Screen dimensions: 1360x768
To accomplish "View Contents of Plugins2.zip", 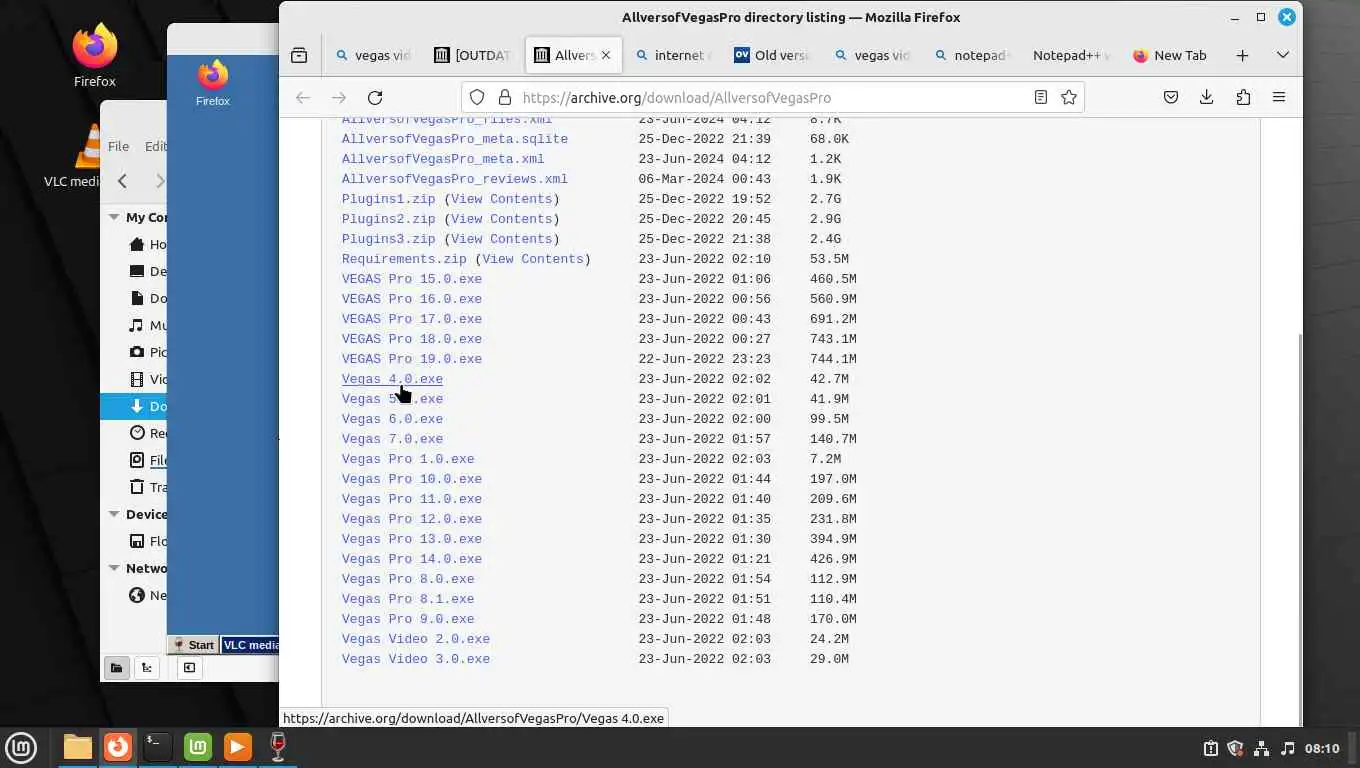I will 502,219.
